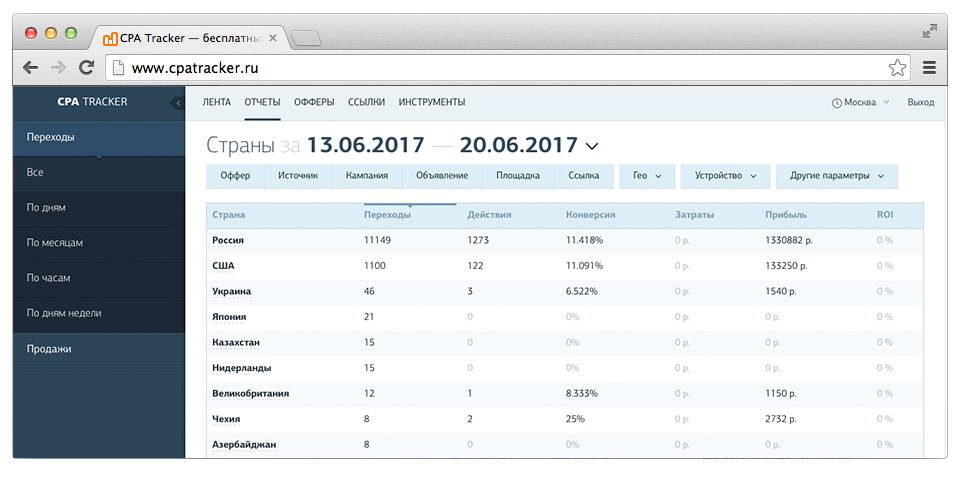Open the Устройство dropdown filter
960x486 pixels.
click(x=726, y=176)
